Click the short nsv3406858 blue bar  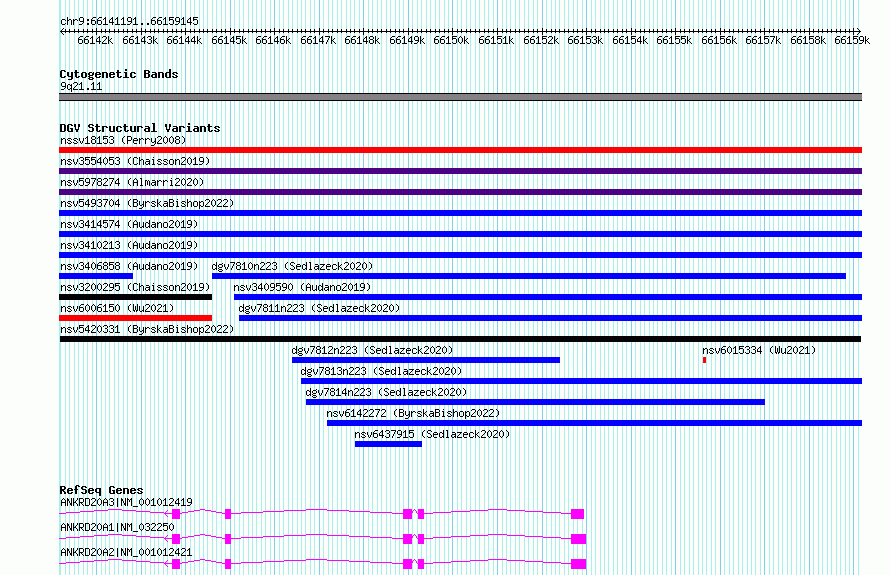(x=96, y=276)
